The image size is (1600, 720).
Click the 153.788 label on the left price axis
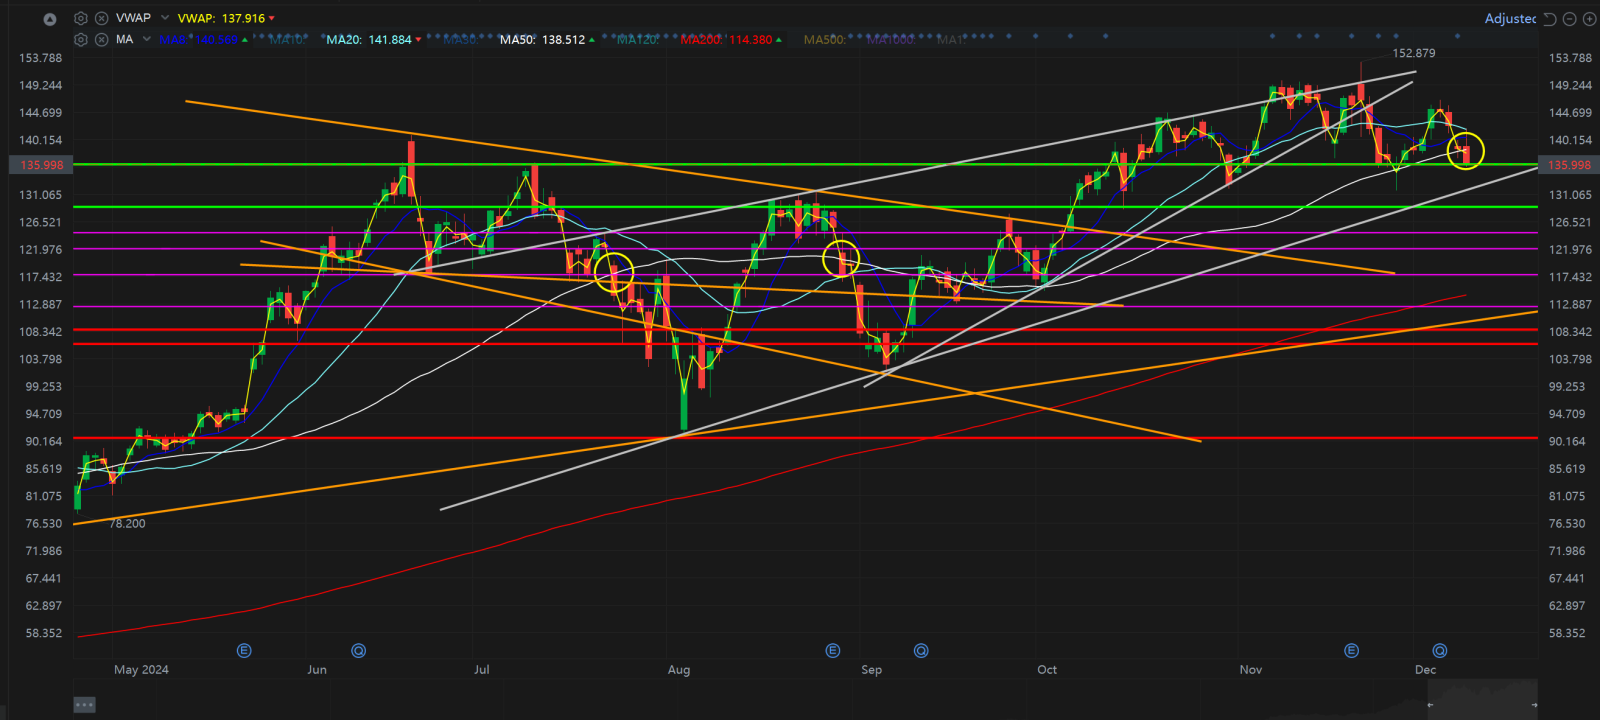pyautogui.click(x=41, y=58)
